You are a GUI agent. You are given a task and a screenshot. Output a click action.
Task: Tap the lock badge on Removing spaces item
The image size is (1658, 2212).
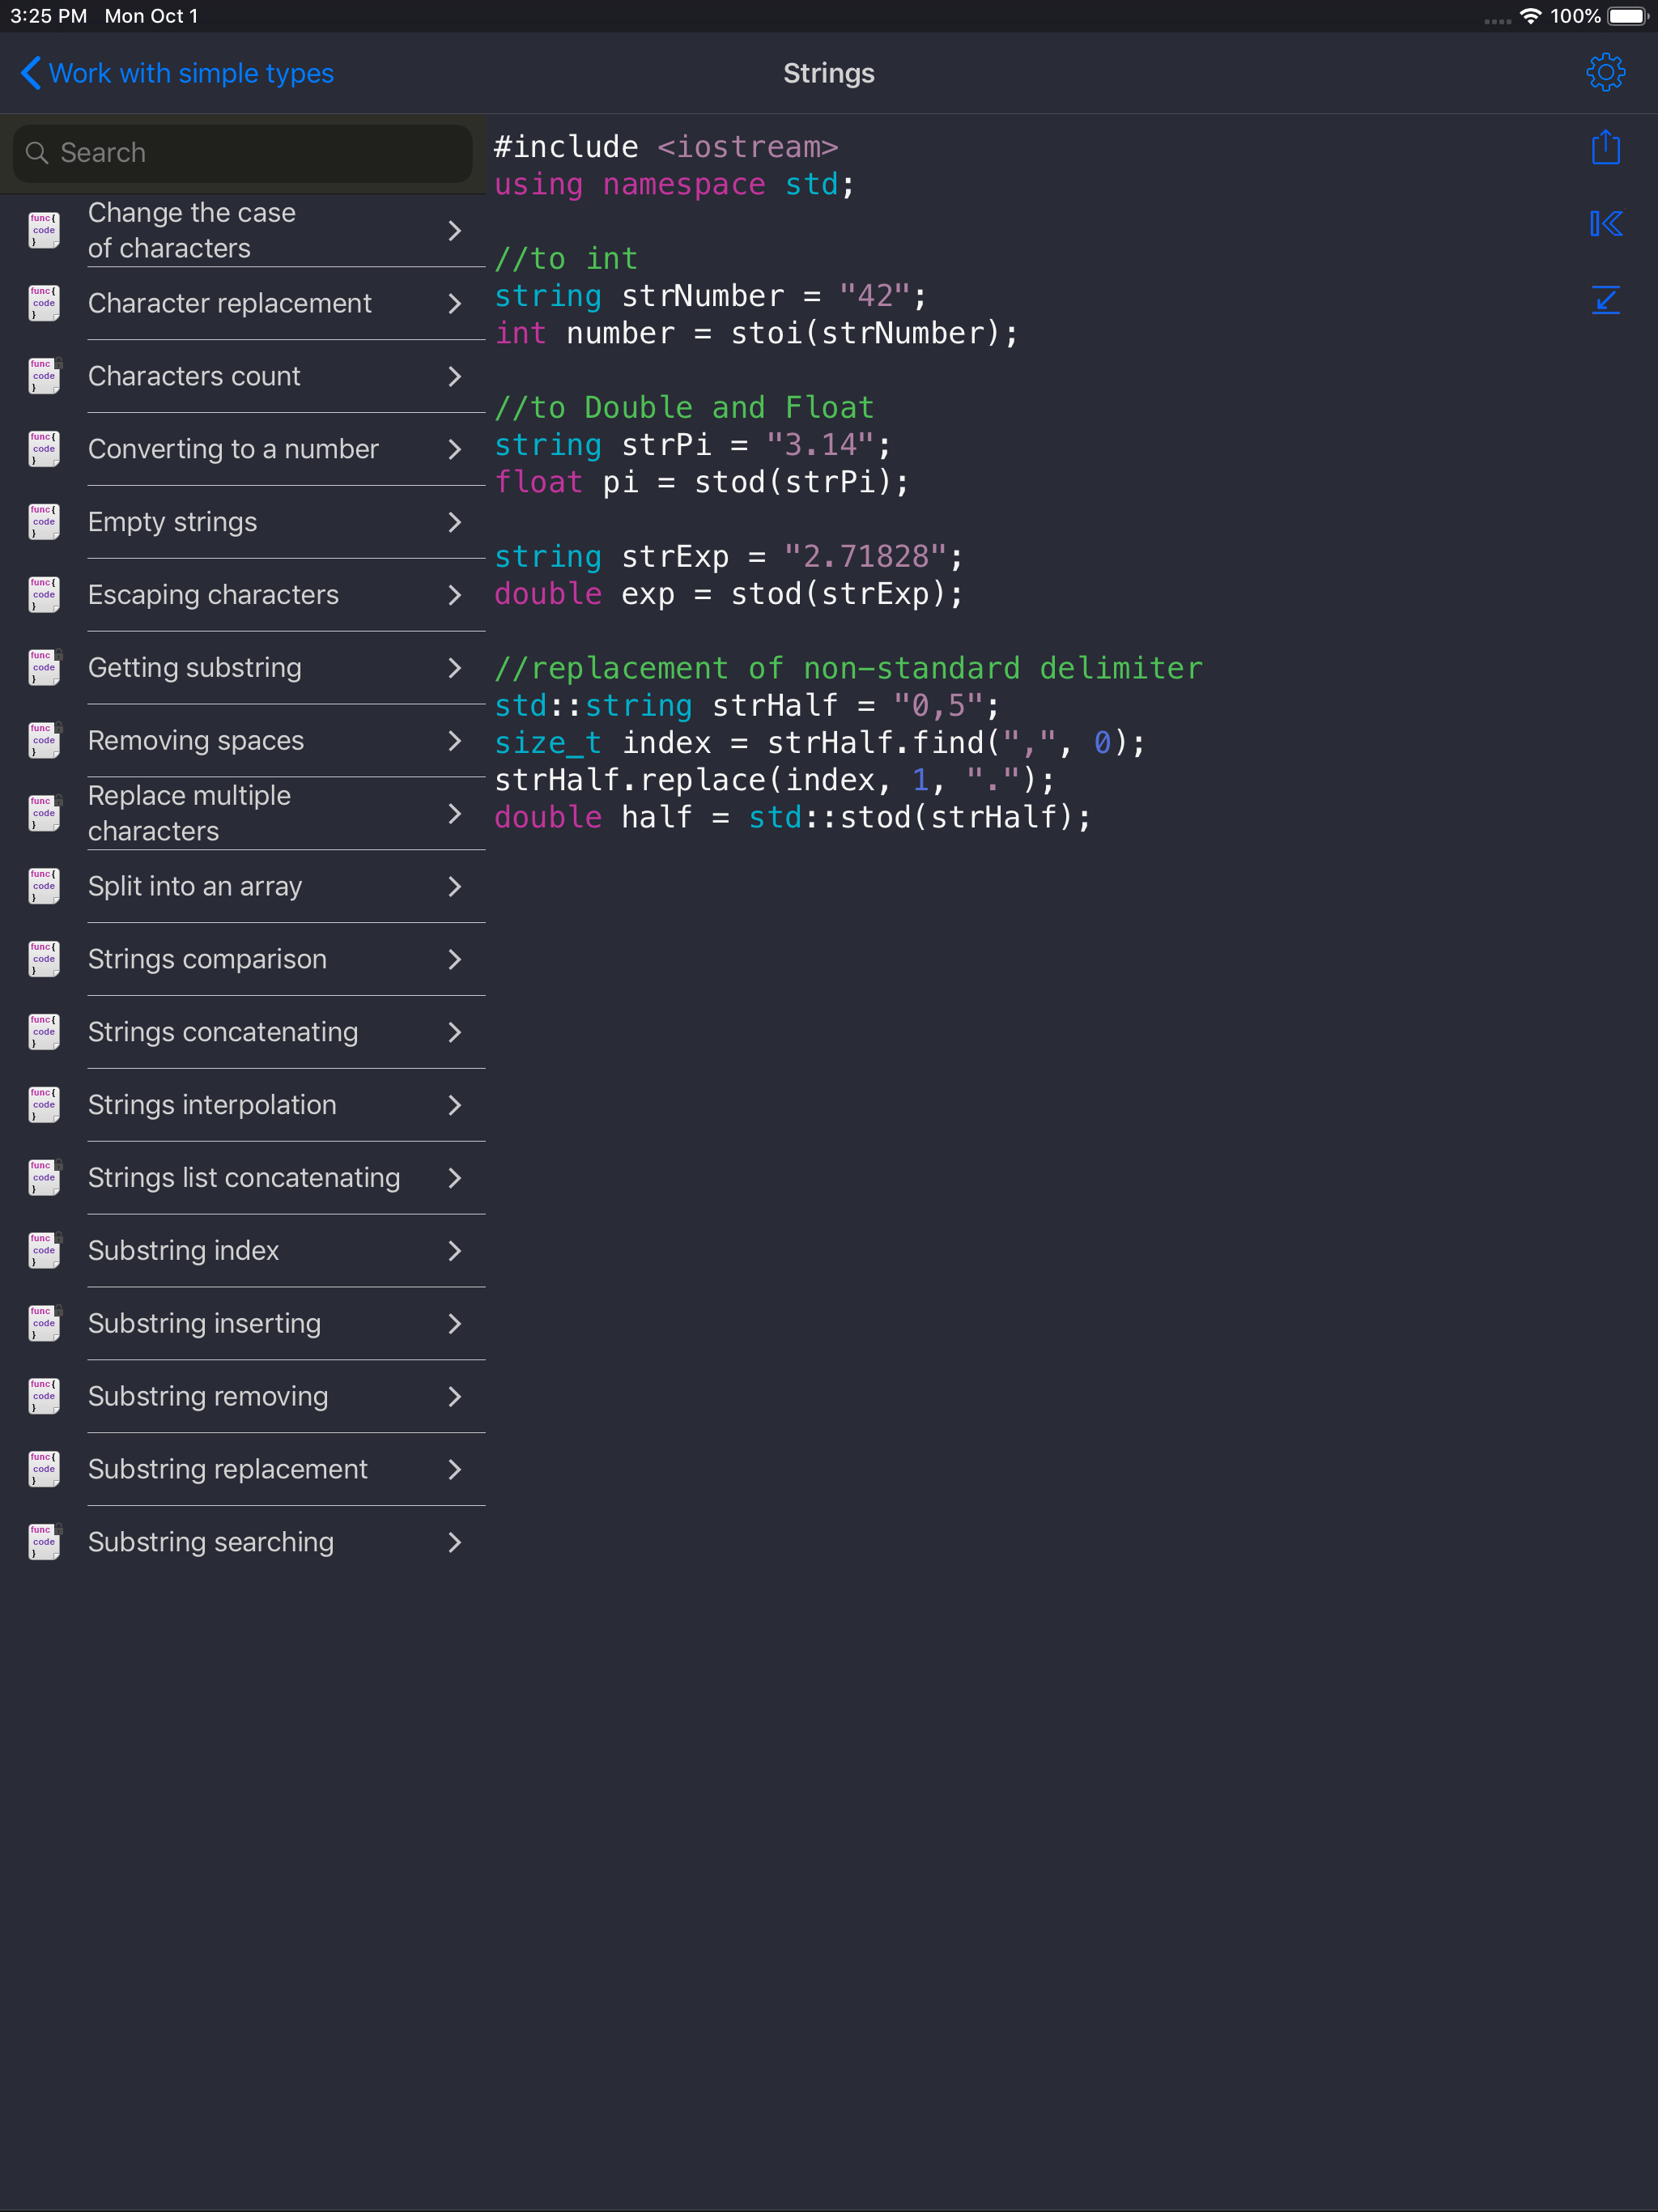point(58,727)
